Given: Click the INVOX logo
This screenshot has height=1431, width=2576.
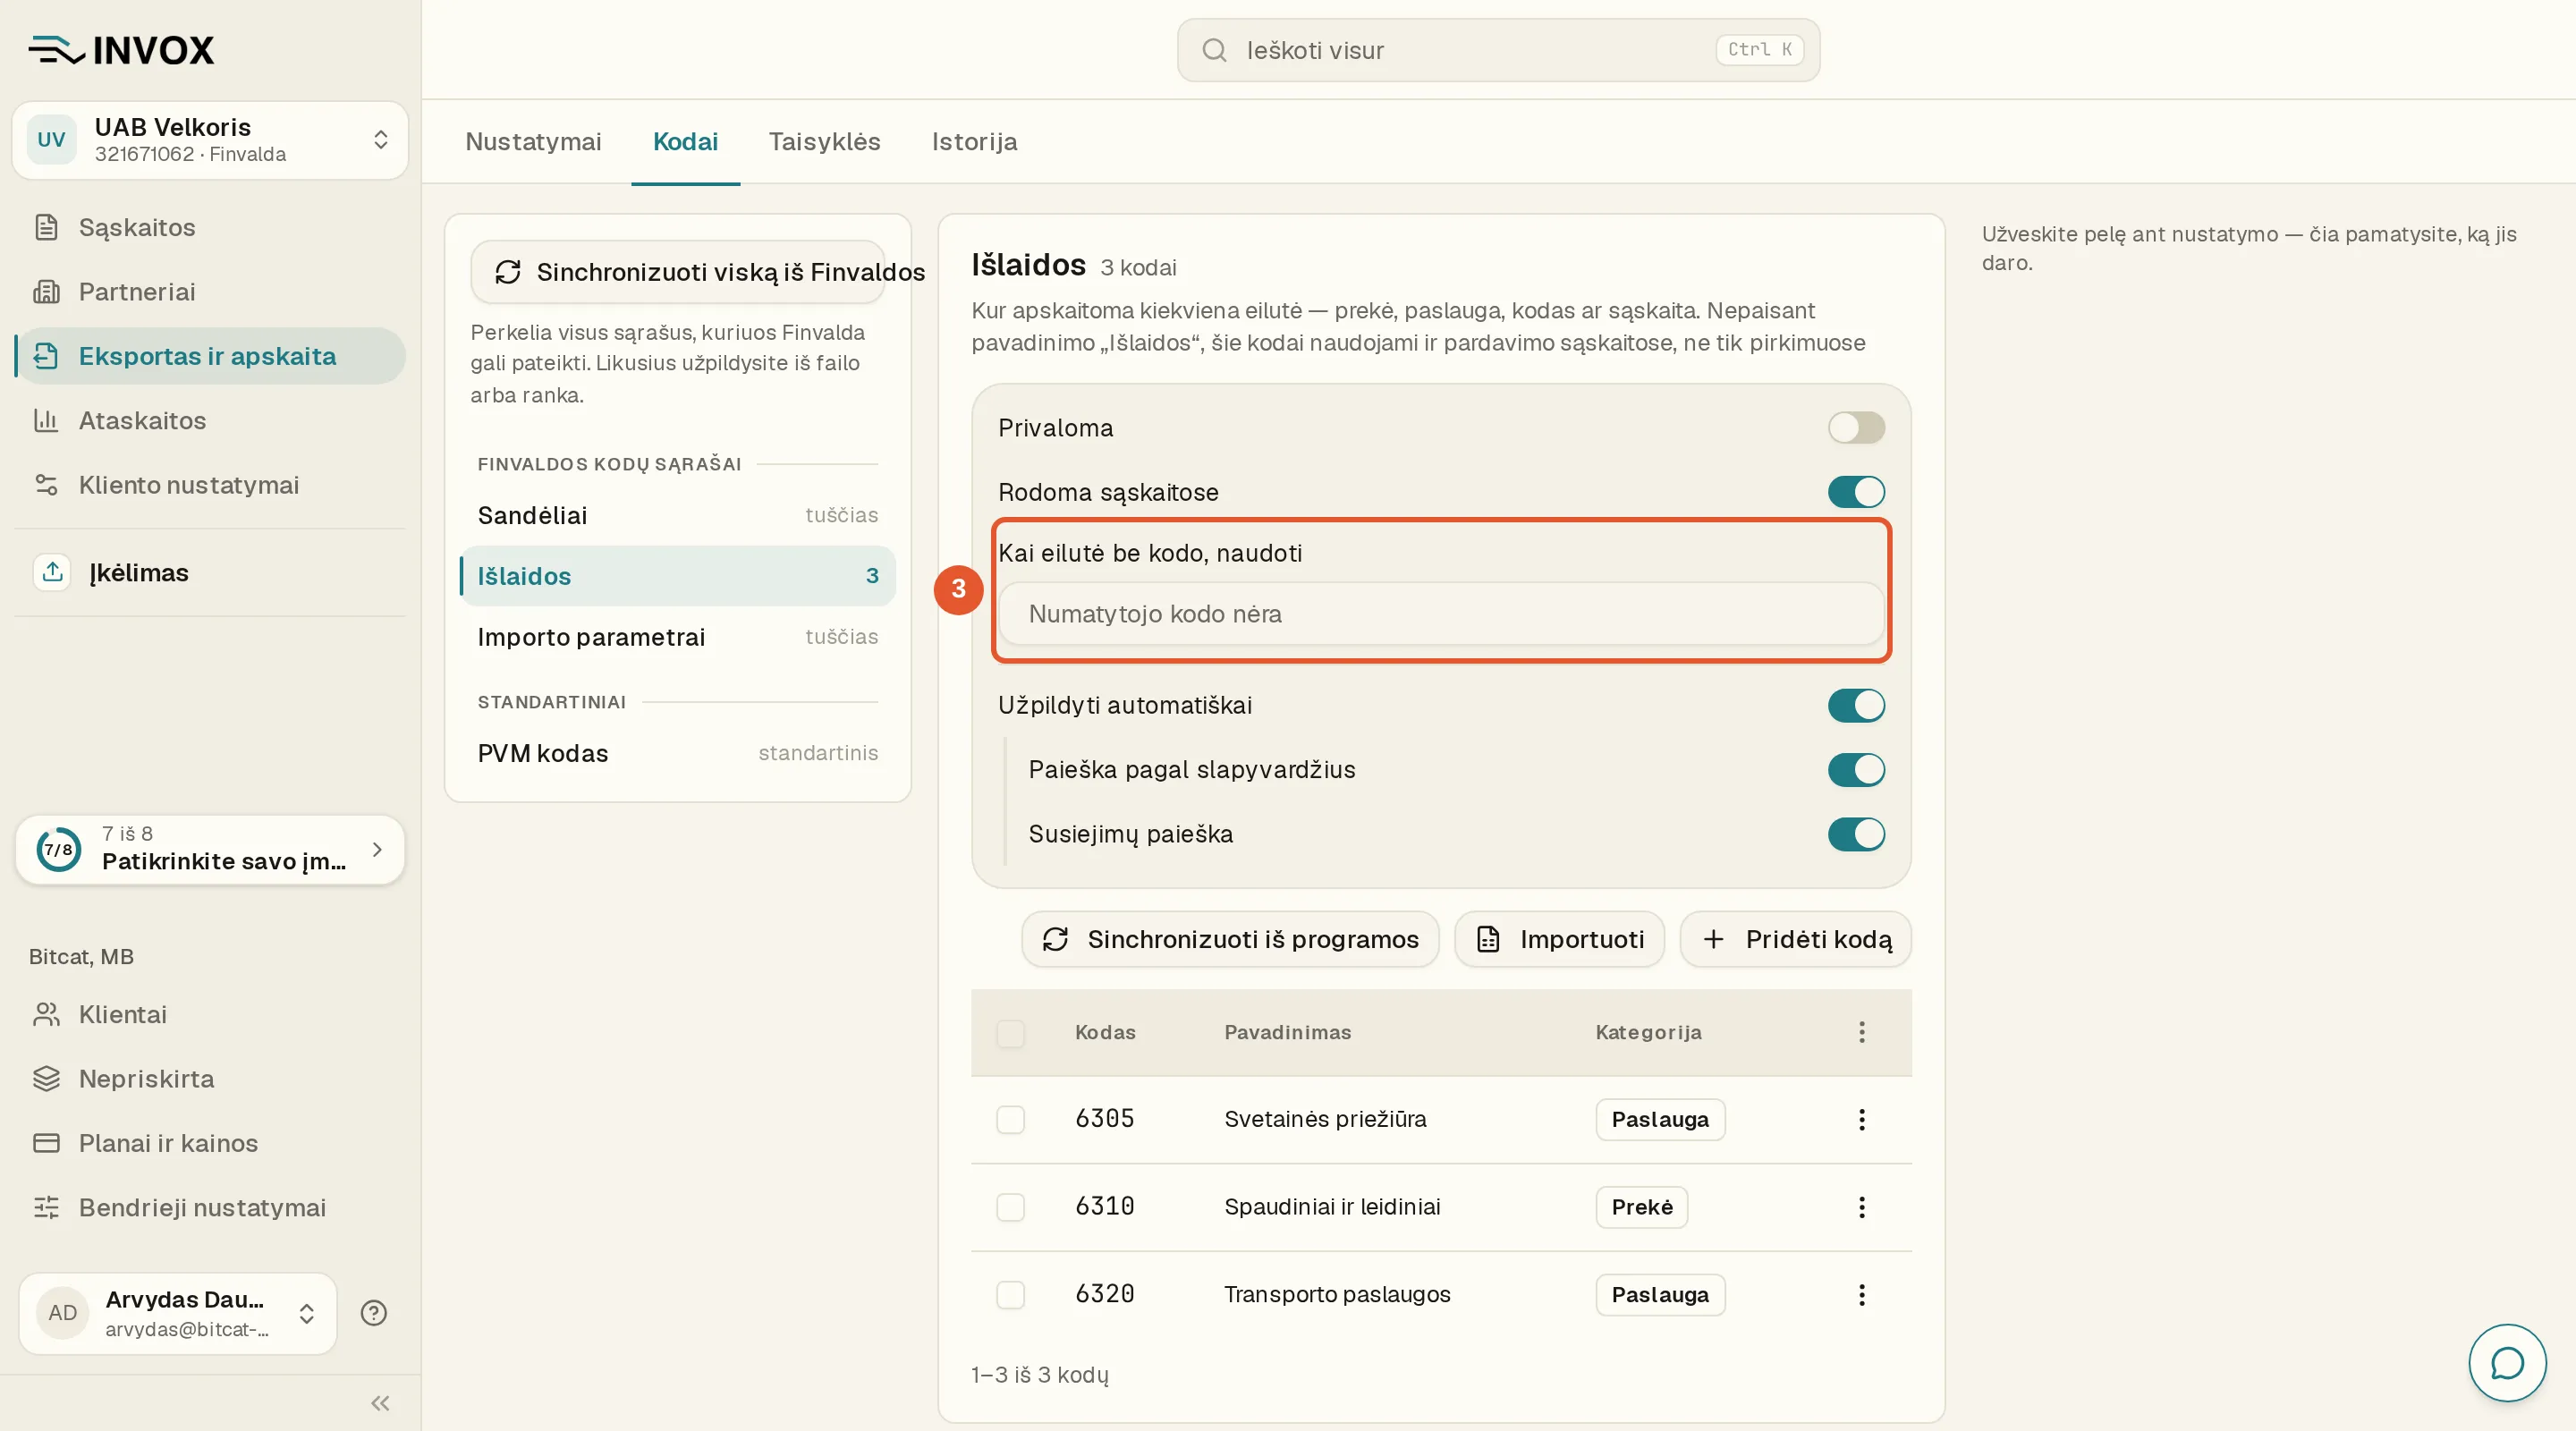Looking at the screenshot, I should [x=121, y=50].
